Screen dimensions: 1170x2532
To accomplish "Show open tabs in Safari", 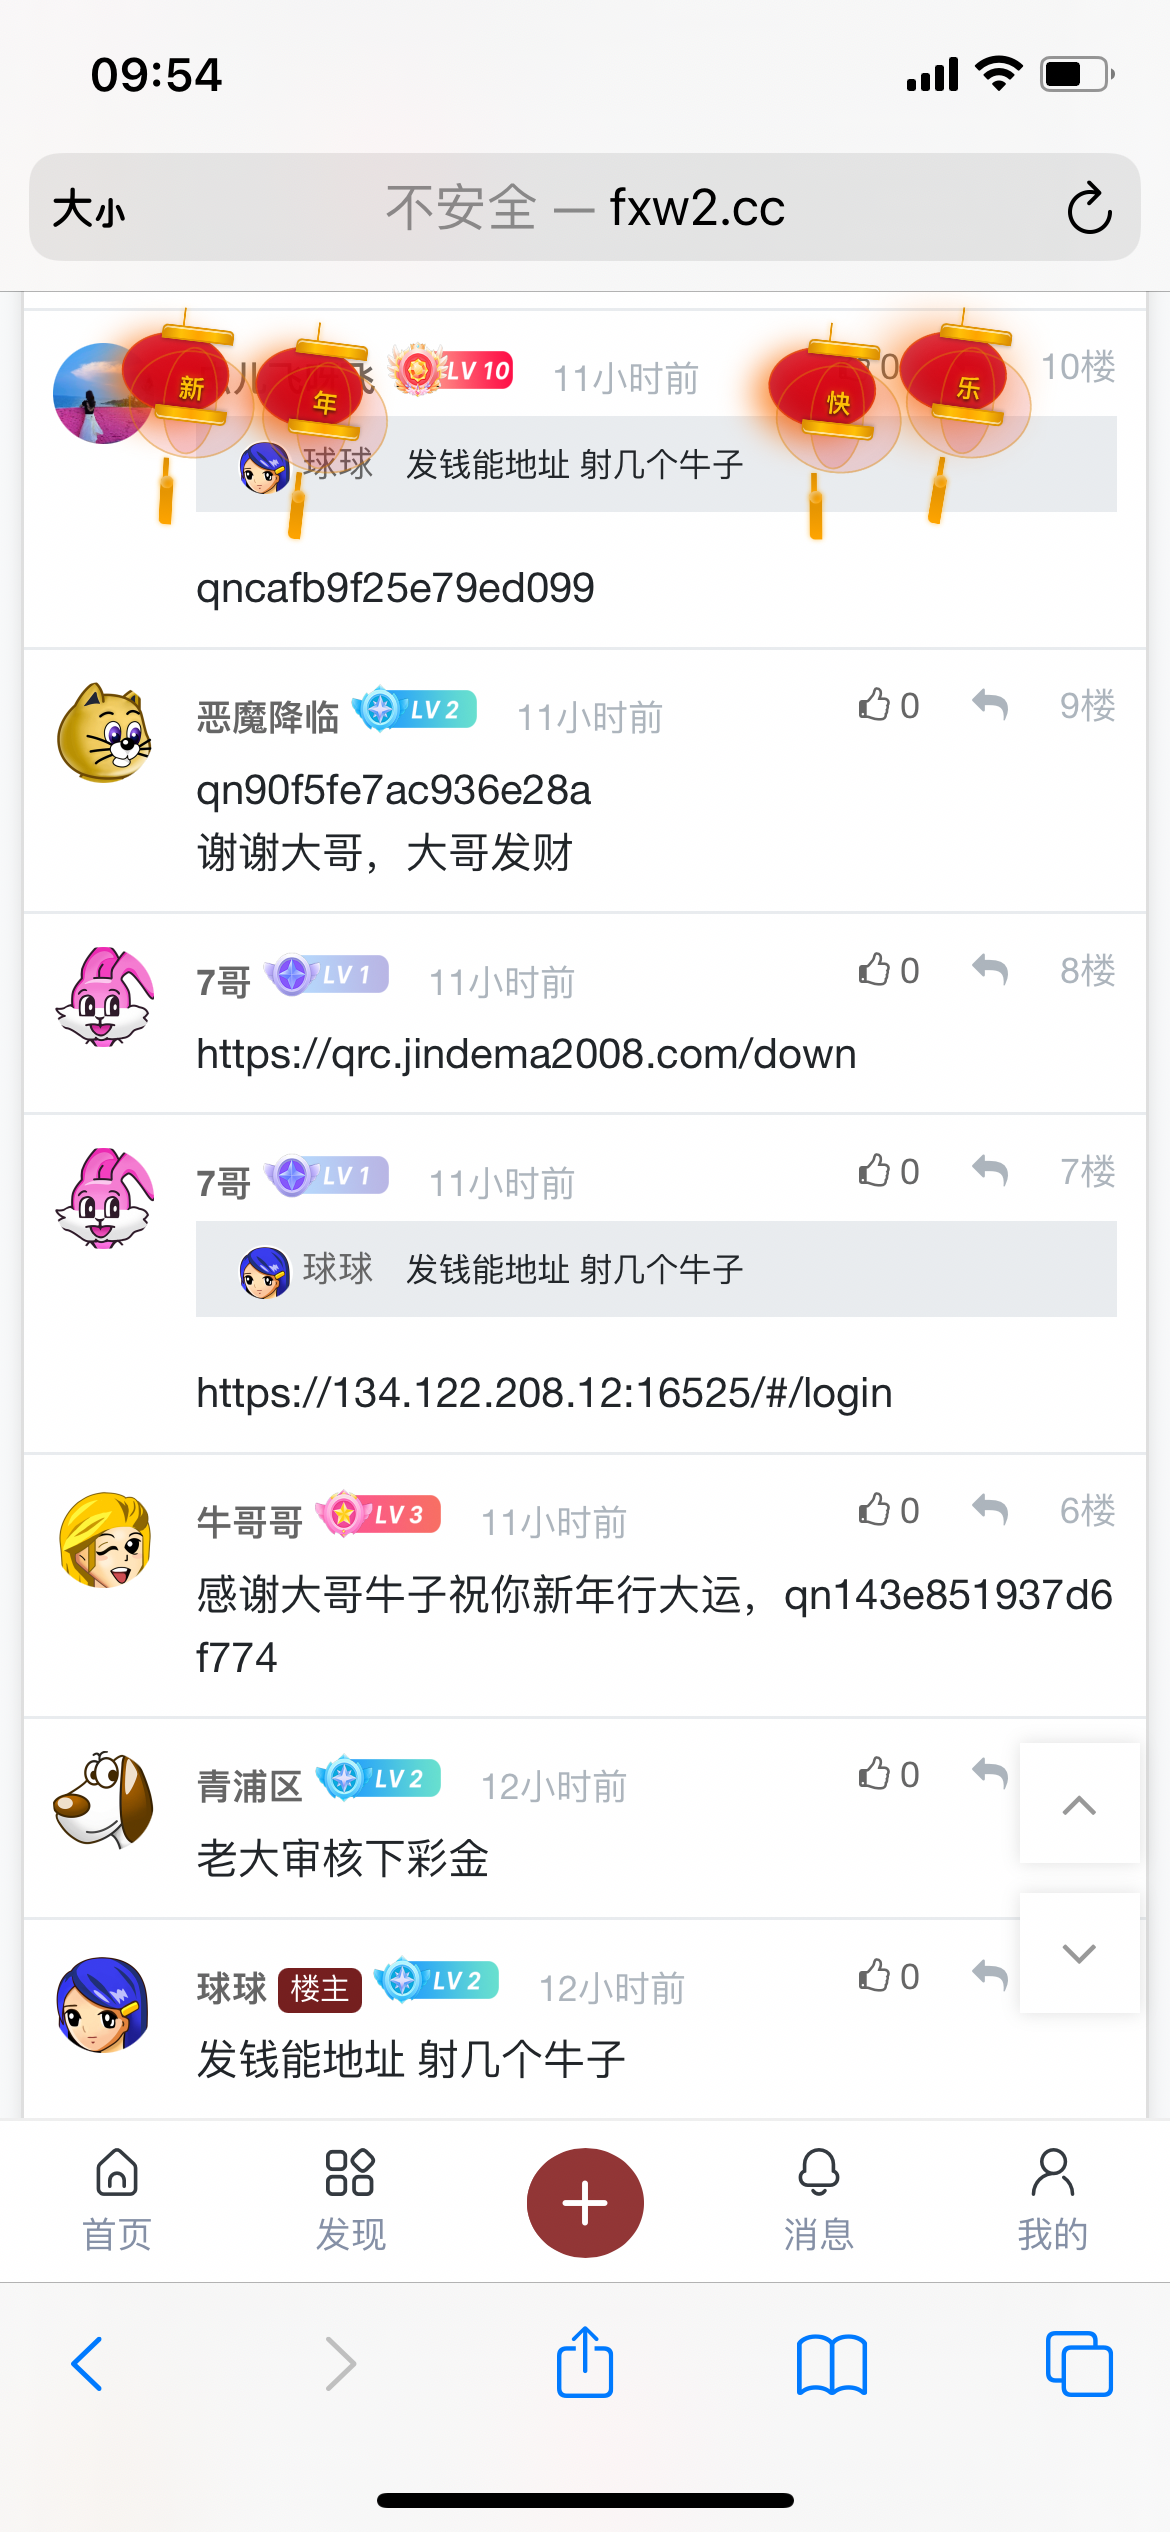I will click(x=1079, y=2364).
